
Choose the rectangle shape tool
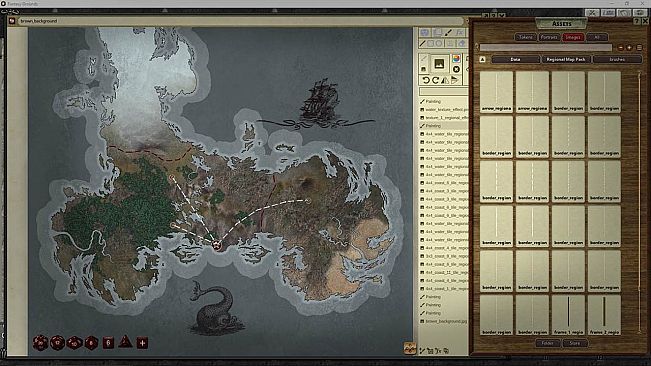point(431,44)
